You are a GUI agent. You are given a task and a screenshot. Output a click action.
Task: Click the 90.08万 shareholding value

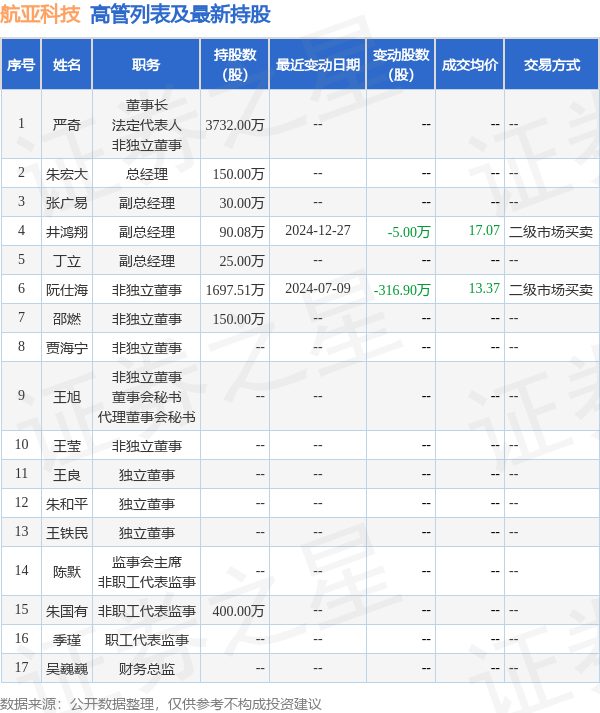(x=242, y=232)
